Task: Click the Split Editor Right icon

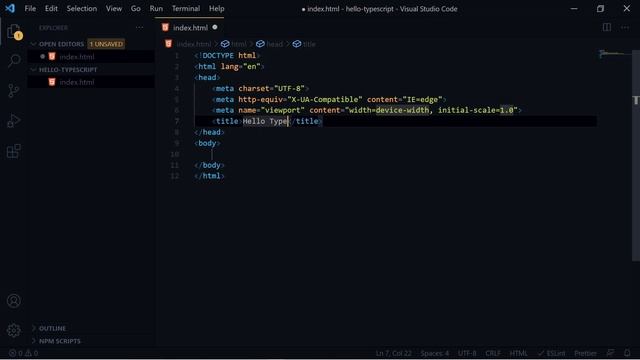Action: click(607, 27)
